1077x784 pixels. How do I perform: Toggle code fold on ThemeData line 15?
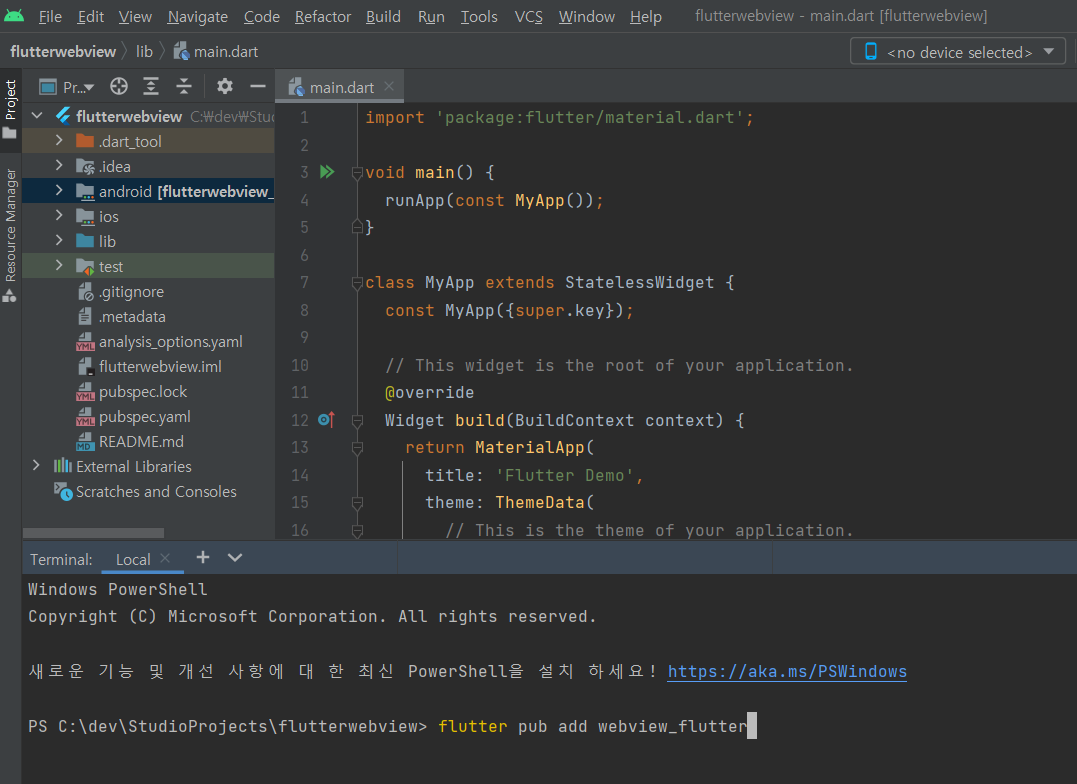357,502
